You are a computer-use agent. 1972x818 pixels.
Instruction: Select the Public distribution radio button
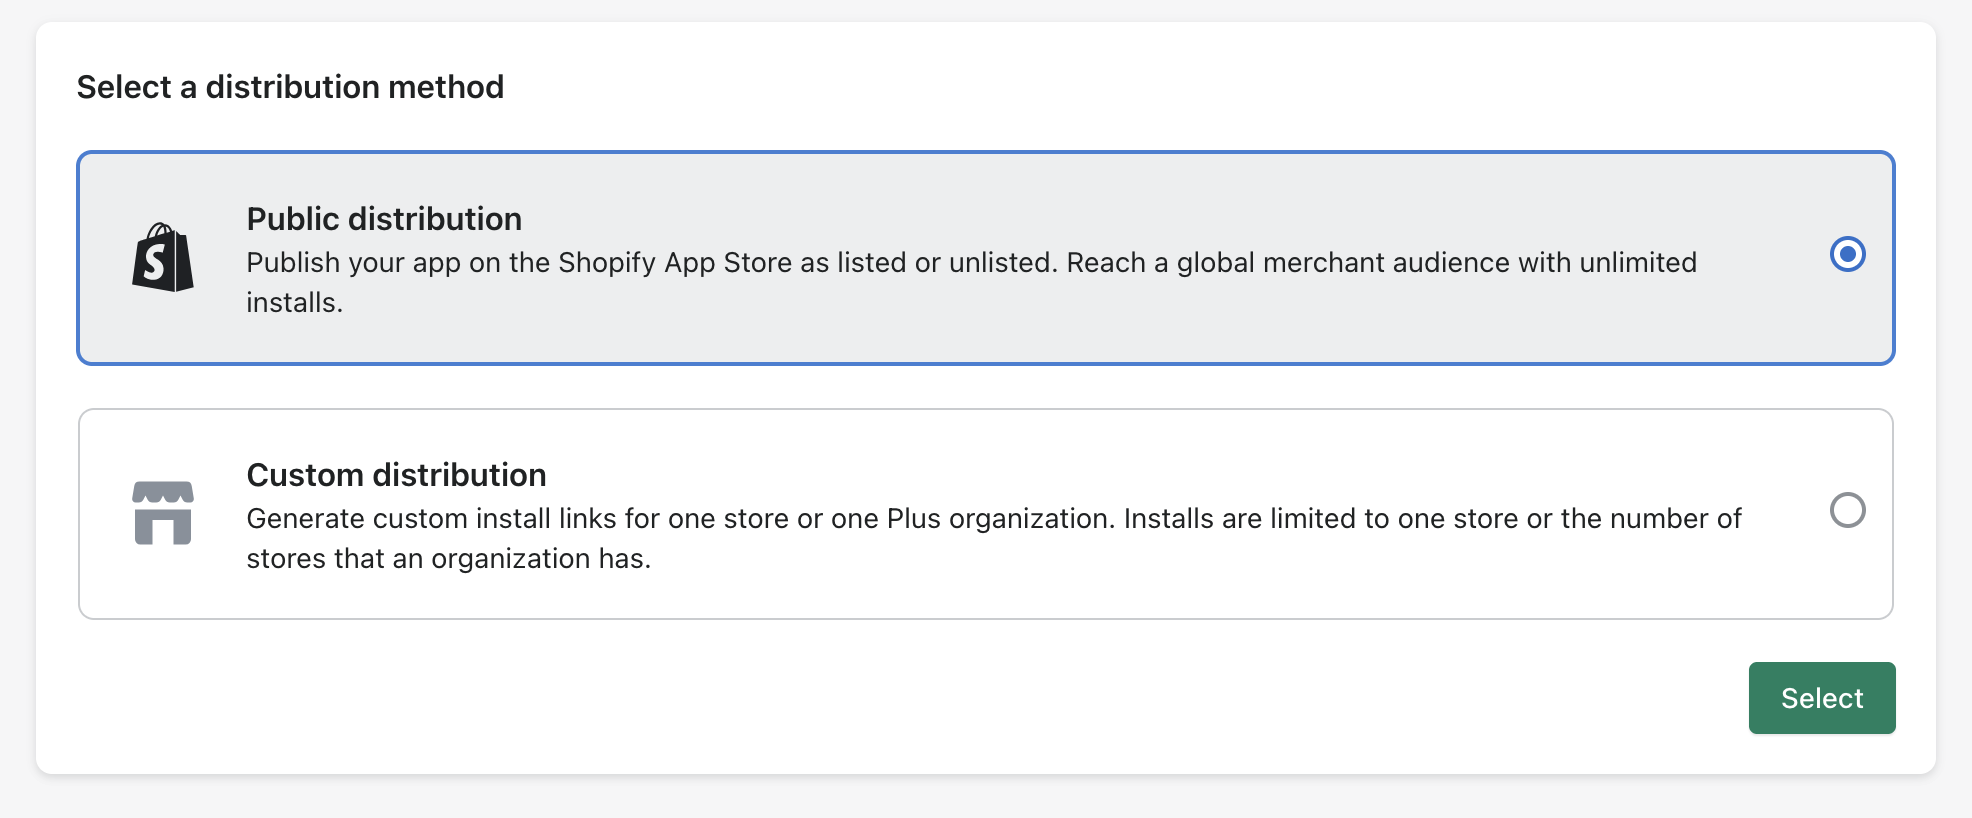click(x=1847, y=254)
